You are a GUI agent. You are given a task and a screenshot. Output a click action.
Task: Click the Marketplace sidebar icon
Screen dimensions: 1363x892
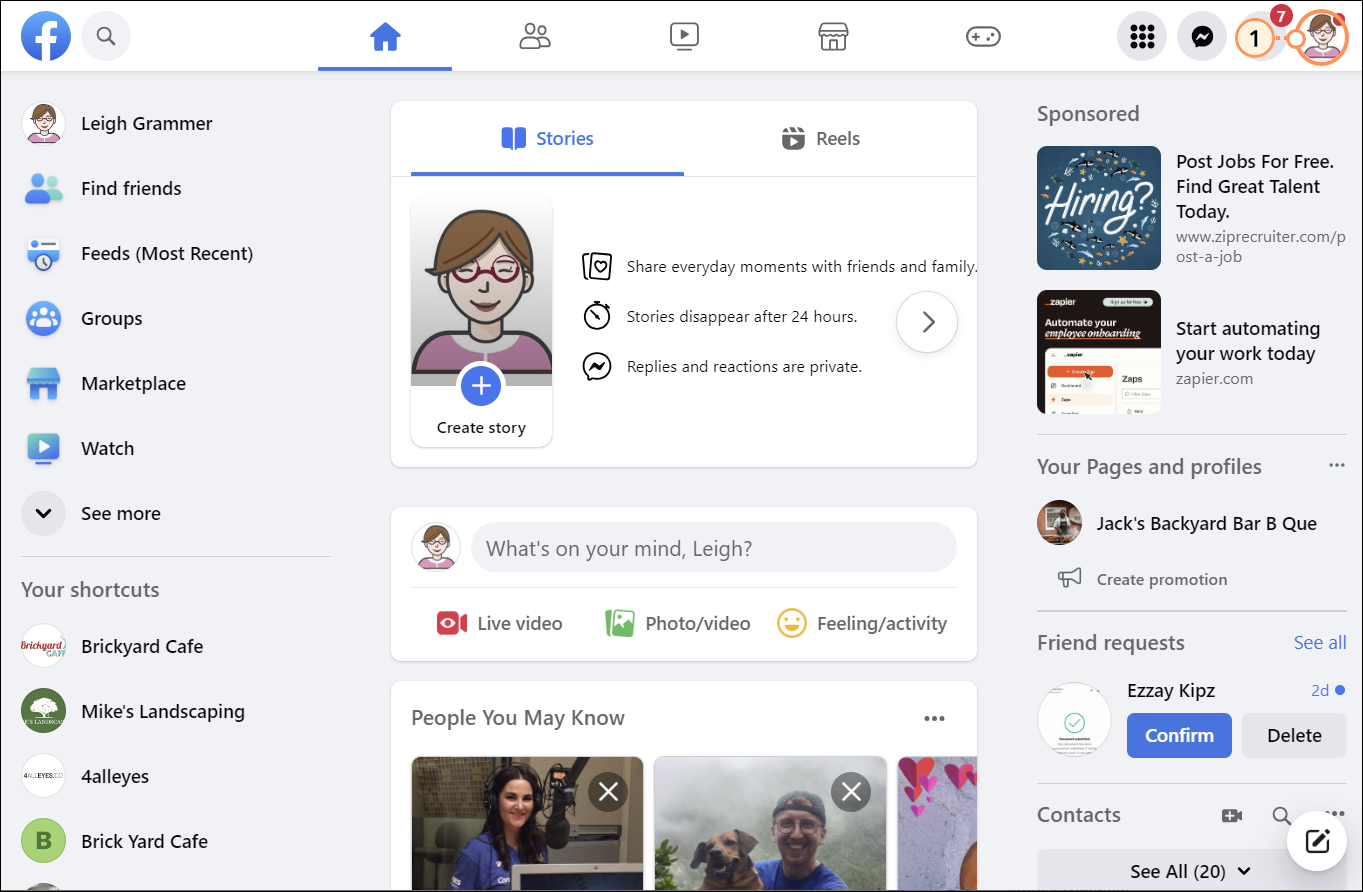[43, 384]
